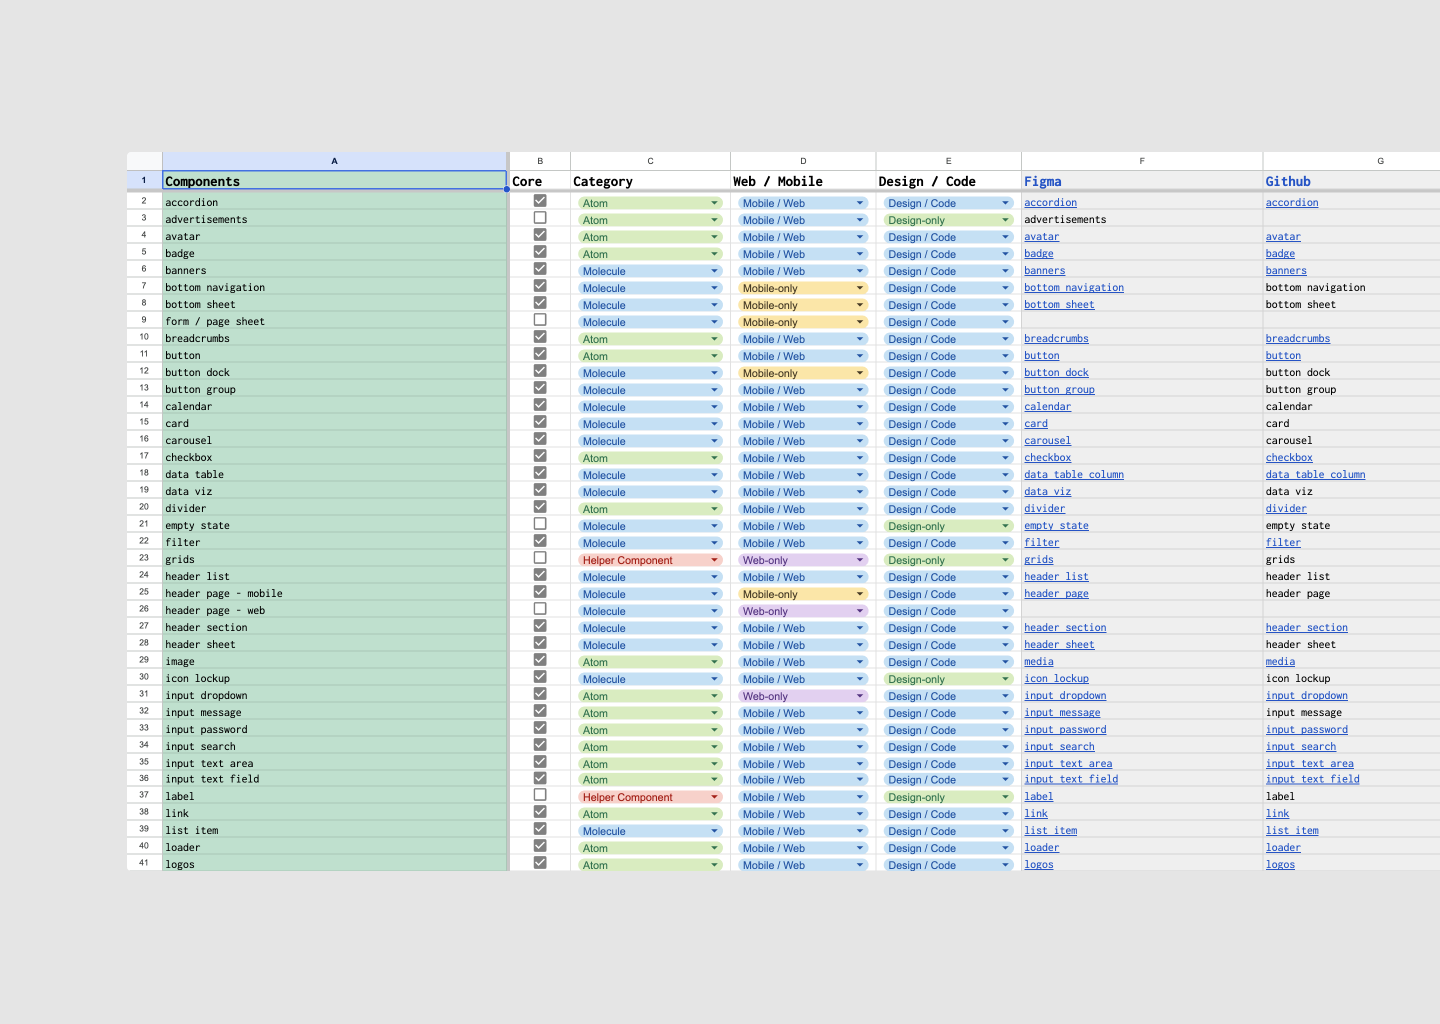This screenshot has height=1024, width=1440.
Task: Follow the data table column Figma link
Action: pyautogui.click(x=1073, y=474)
